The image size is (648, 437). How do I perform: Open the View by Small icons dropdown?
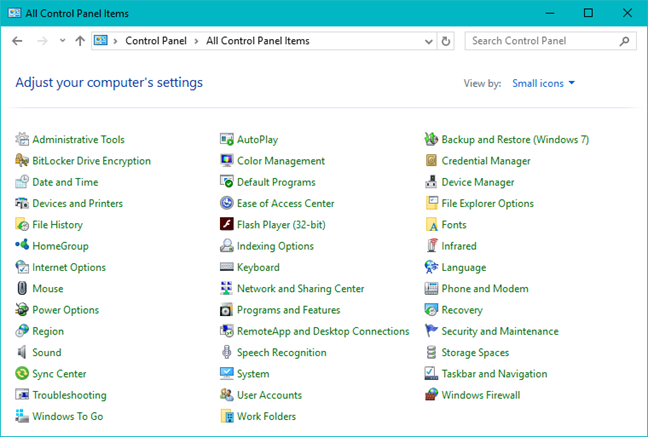click(x=543, y=84)
